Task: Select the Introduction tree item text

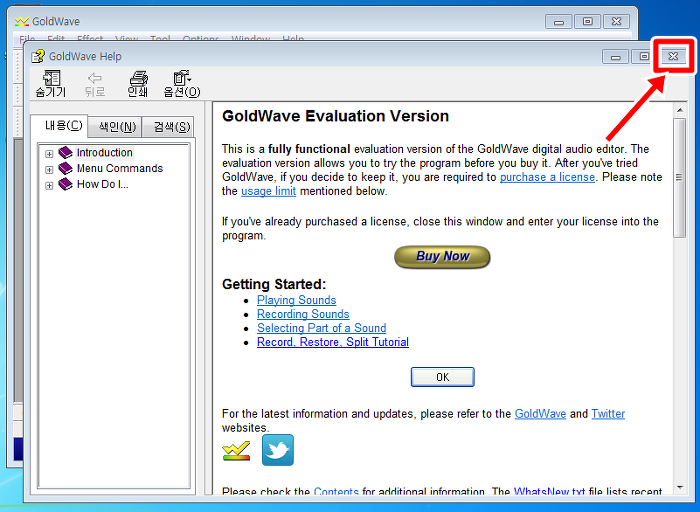Action: pos(104,153)
